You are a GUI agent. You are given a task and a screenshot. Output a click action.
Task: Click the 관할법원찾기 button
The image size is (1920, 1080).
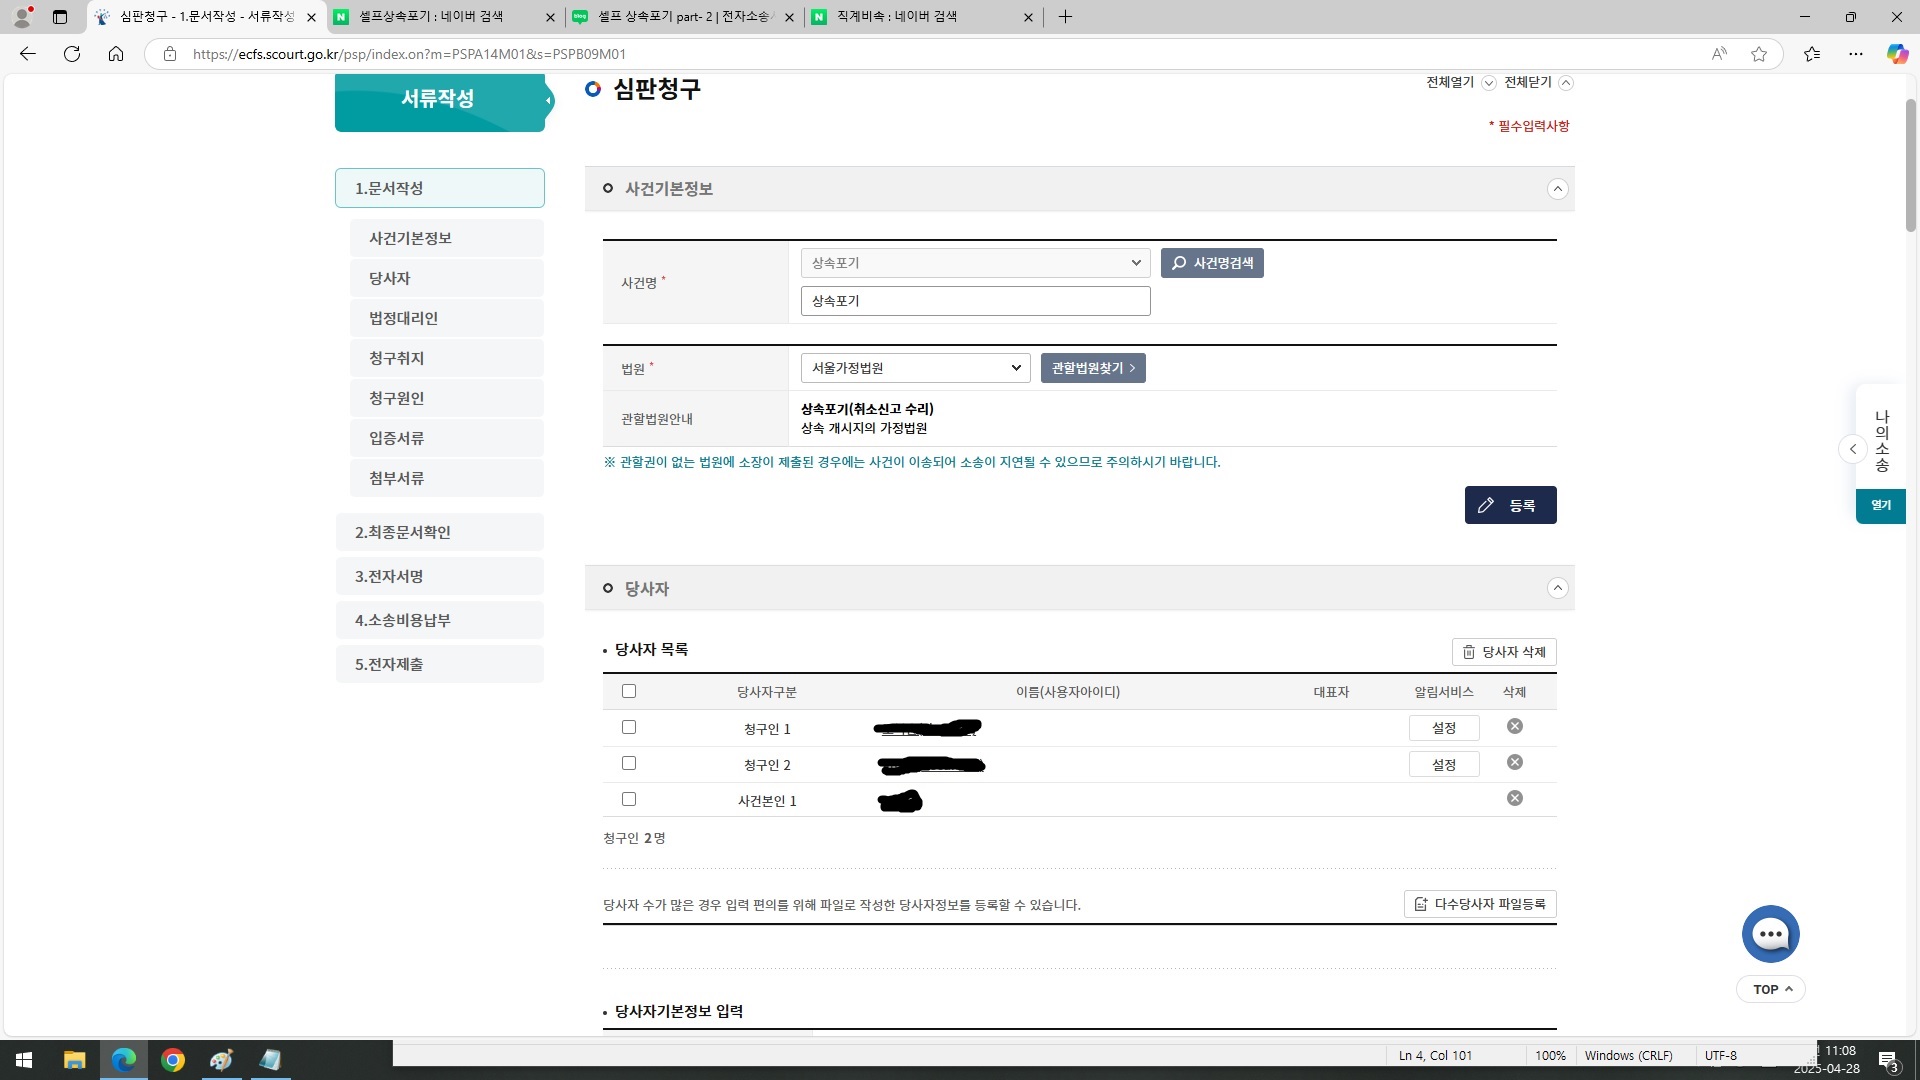pyautogui.click(x=1091, y=367)
